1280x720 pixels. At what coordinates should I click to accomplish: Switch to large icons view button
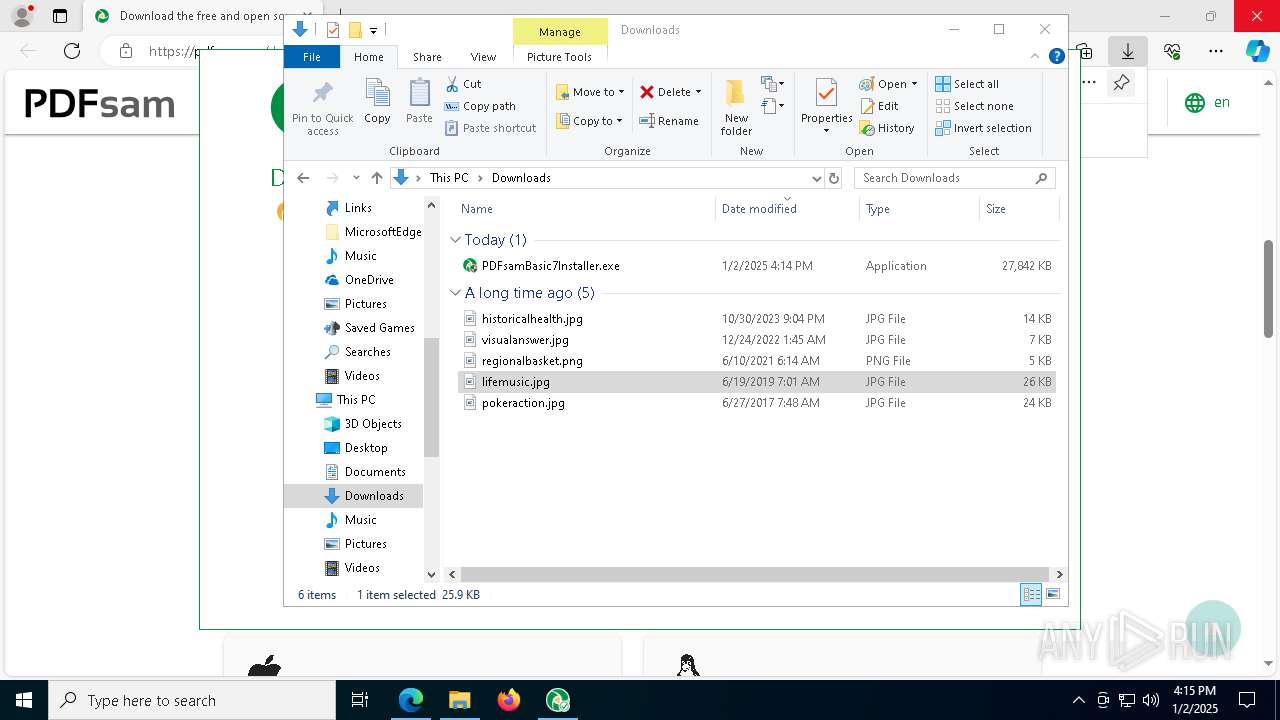(1053, 594)
